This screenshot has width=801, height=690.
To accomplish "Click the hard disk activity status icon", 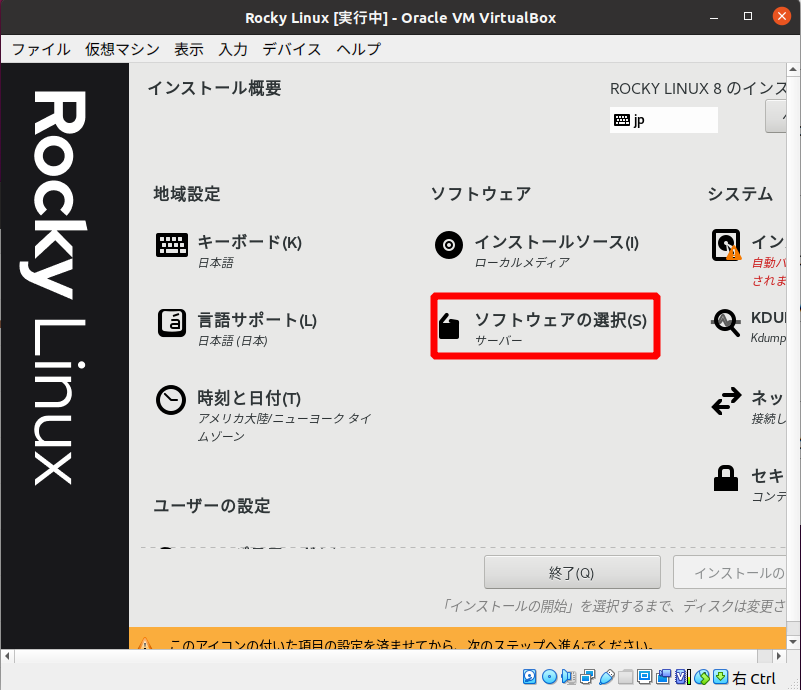I will (530, 677).
